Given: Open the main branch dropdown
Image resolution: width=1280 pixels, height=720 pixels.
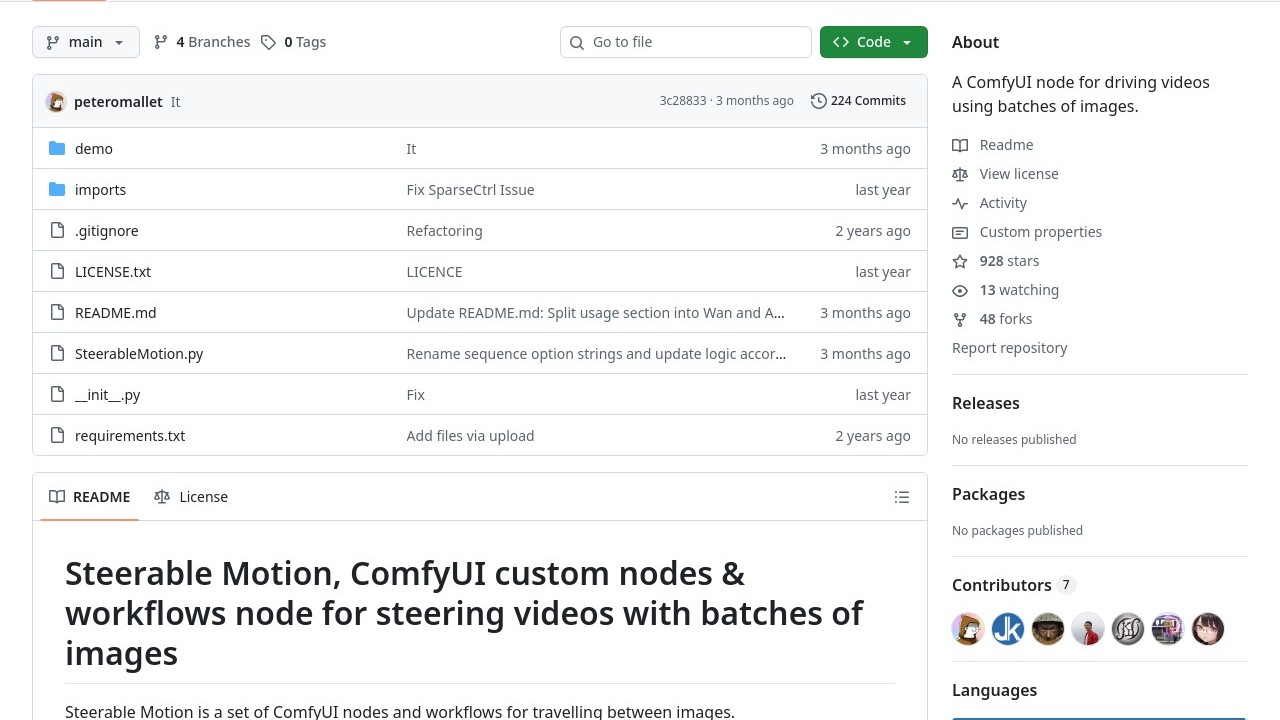Looking at the screenshot, I should [x=85, y=42].
